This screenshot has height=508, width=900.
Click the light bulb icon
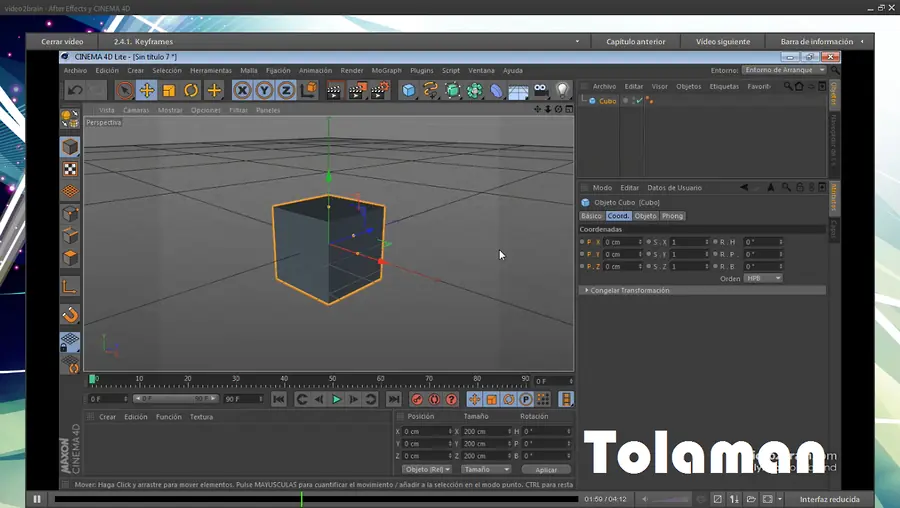(x=562, y=91)
